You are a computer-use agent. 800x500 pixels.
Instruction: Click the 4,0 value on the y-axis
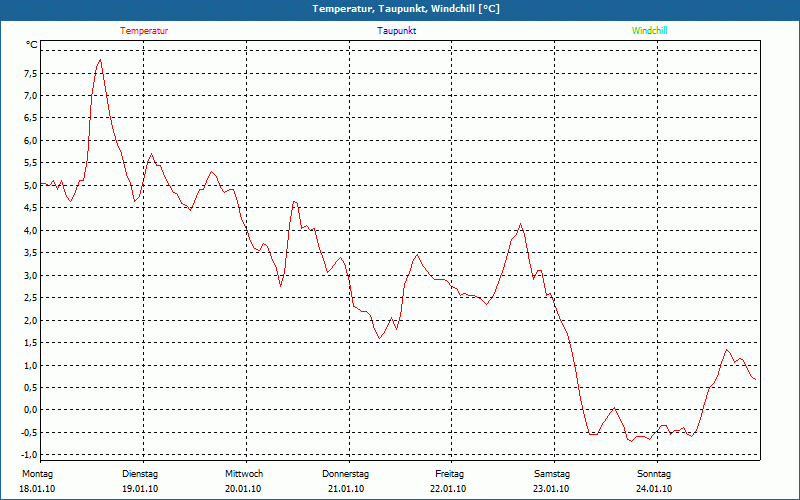click(x=30, y=231)
